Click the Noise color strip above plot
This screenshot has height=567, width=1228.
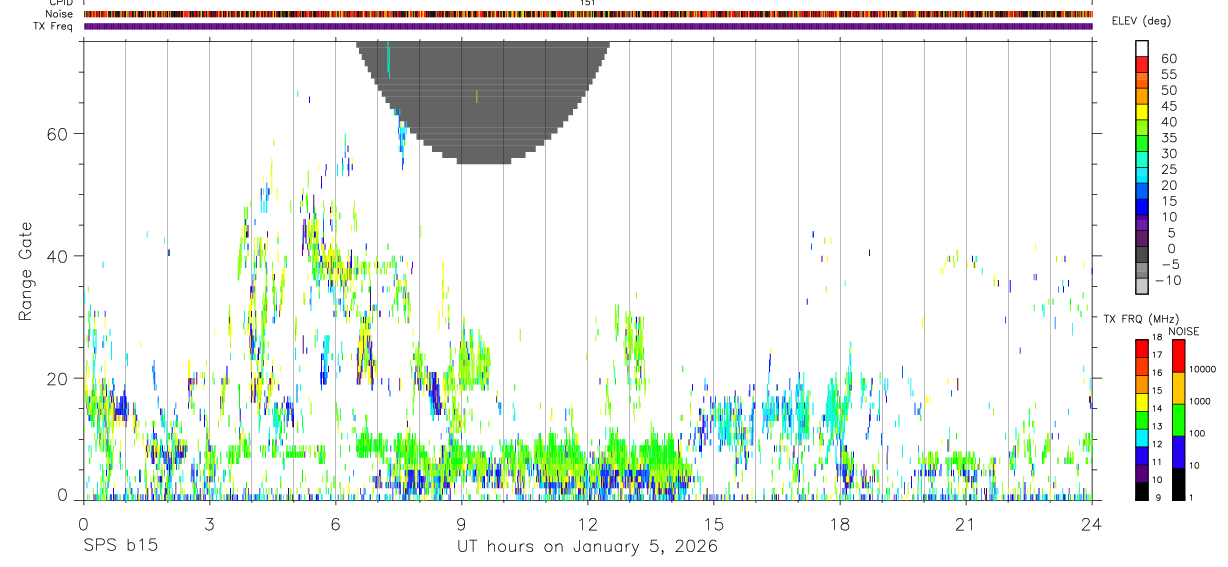click(x=588, y=15)
